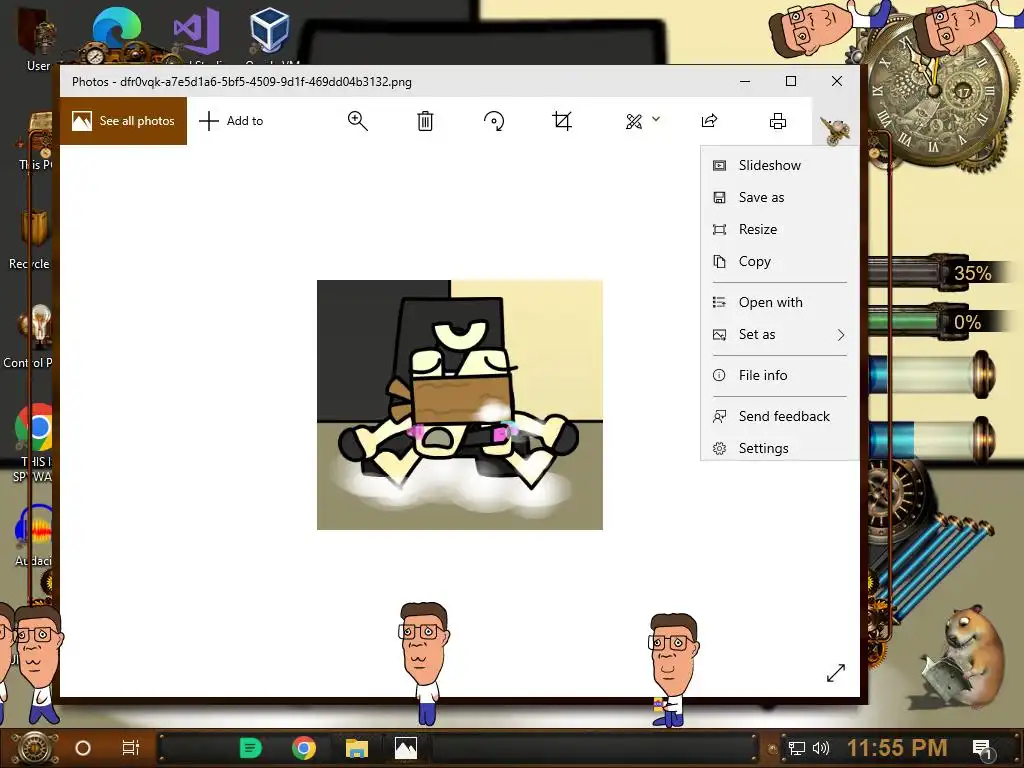Open the Edit & Create icon
Viewport: 1024px width, 768px height.
(633, 121)
